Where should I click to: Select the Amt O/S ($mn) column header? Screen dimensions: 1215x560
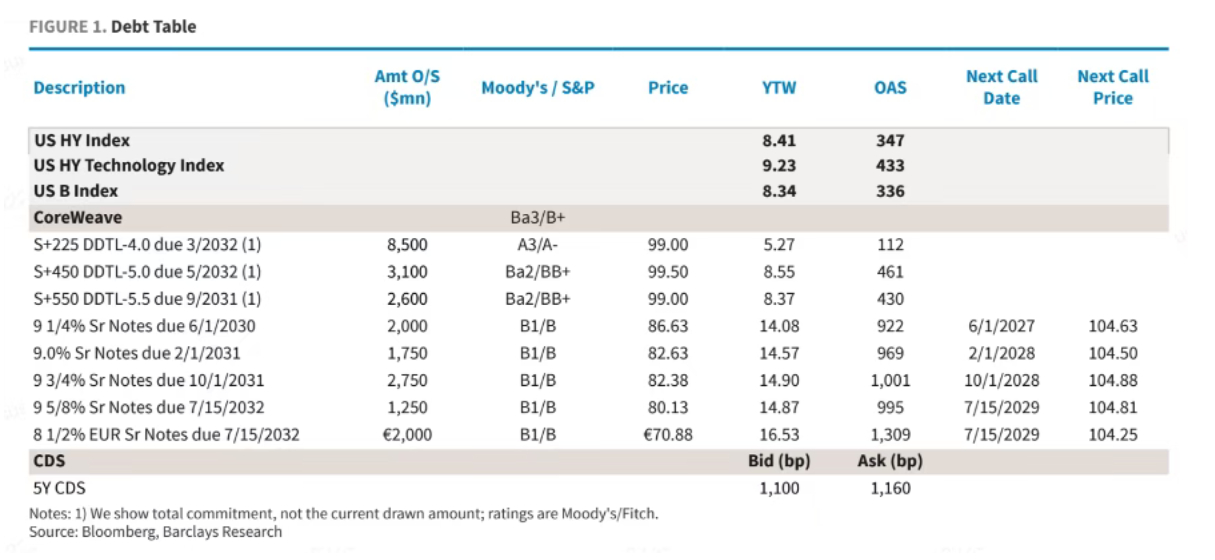[407, 88]
